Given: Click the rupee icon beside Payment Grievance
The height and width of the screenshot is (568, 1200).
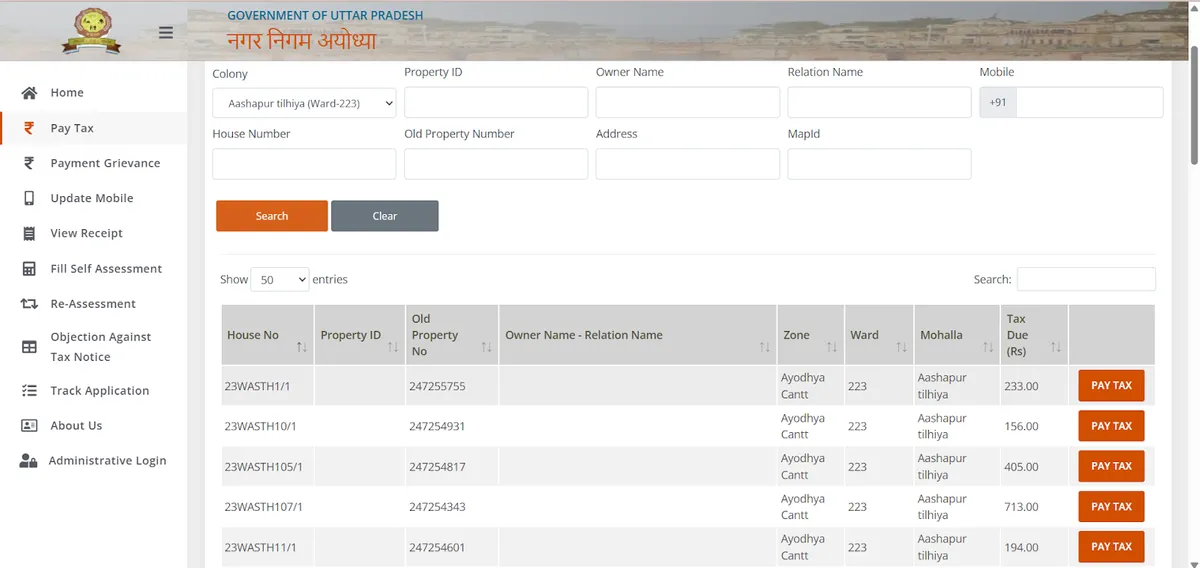Looking at the screenshot, I should 30,163.
